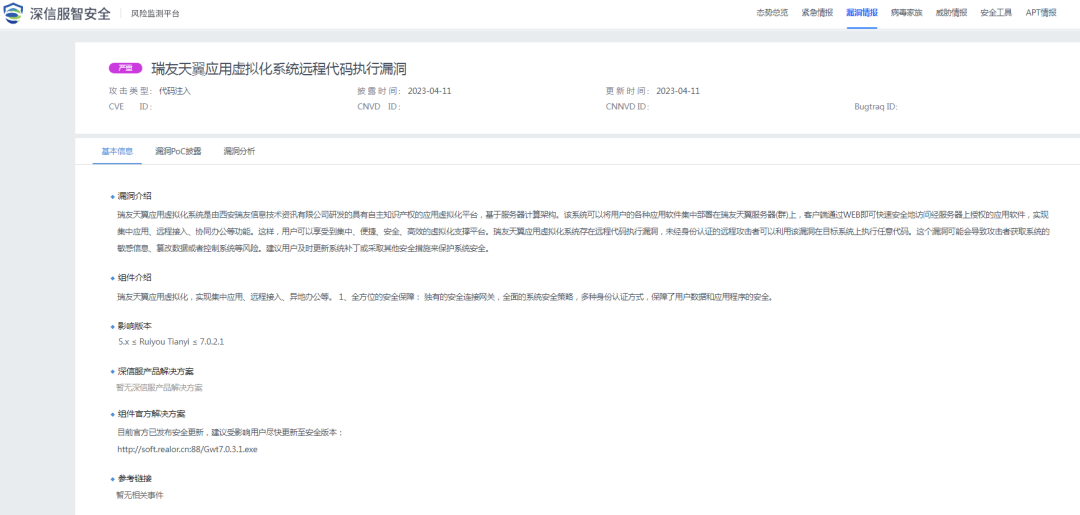Open the 威胁情报 menu item

(951, 12)
